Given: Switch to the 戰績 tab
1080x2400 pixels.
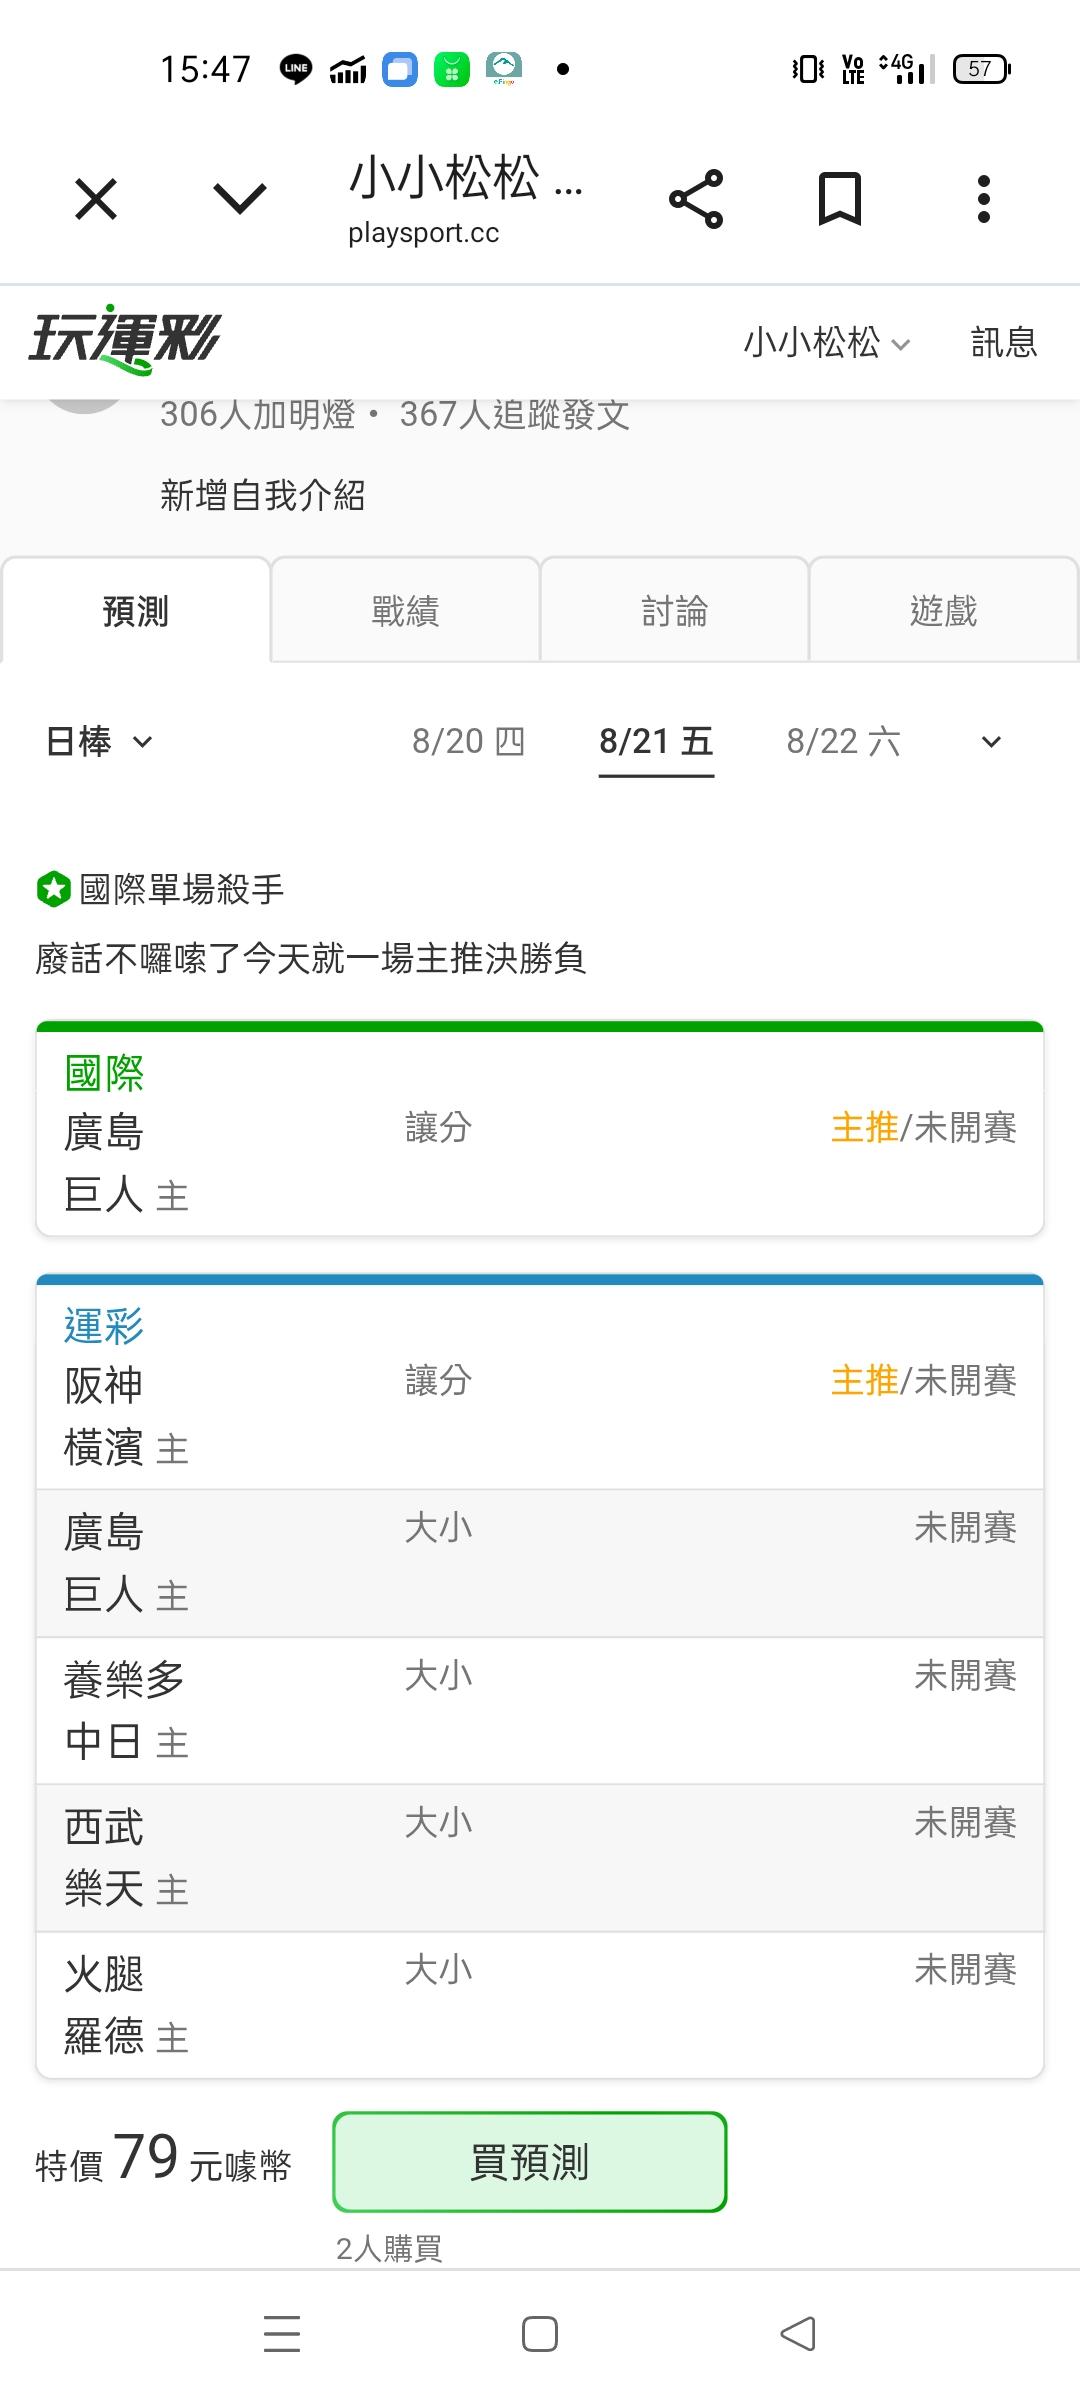Looking at the screenshot, I should tap(405, 610).
